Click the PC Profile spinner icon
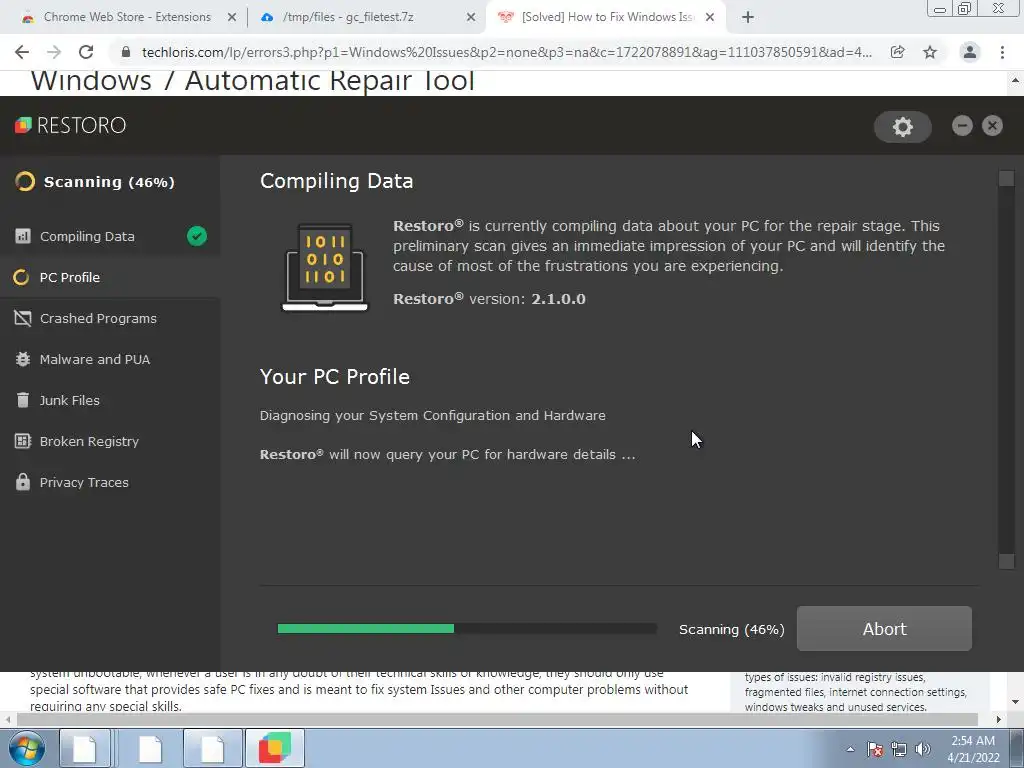This screenshot has height=768, width=1024. (21, 278)
